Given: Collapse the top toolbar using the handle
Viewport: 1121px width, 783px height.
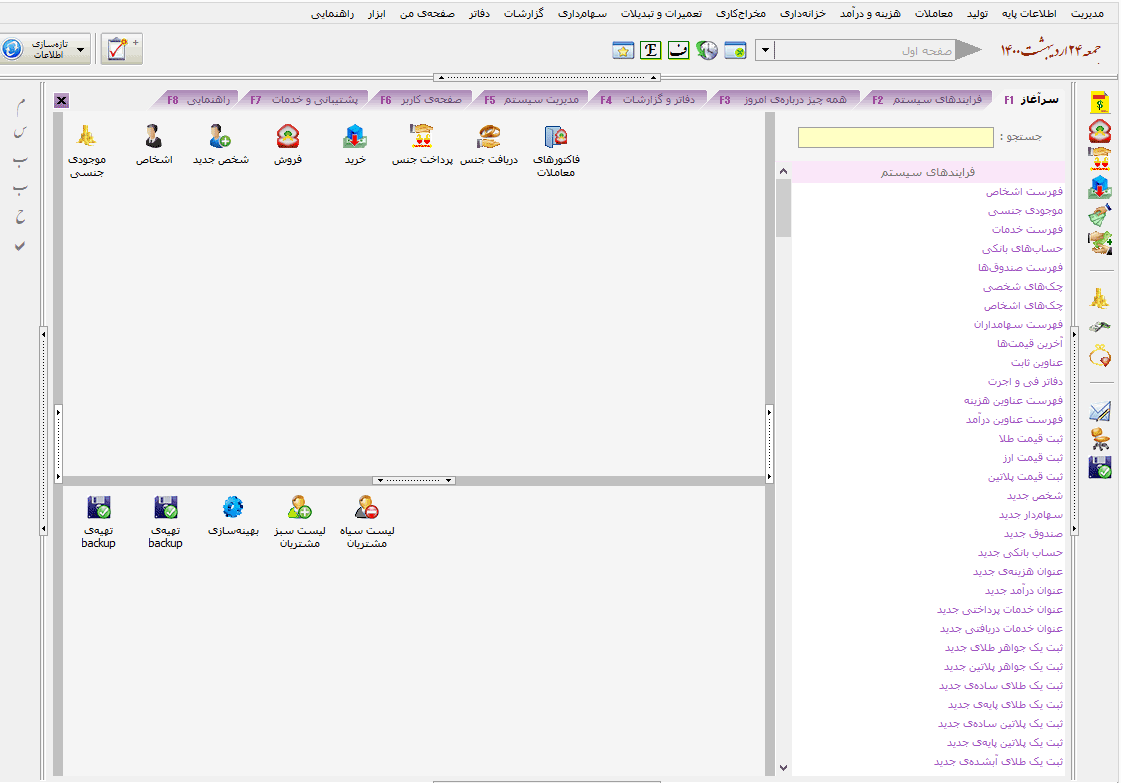Looking at the screenshot, I should pos(546,77).
